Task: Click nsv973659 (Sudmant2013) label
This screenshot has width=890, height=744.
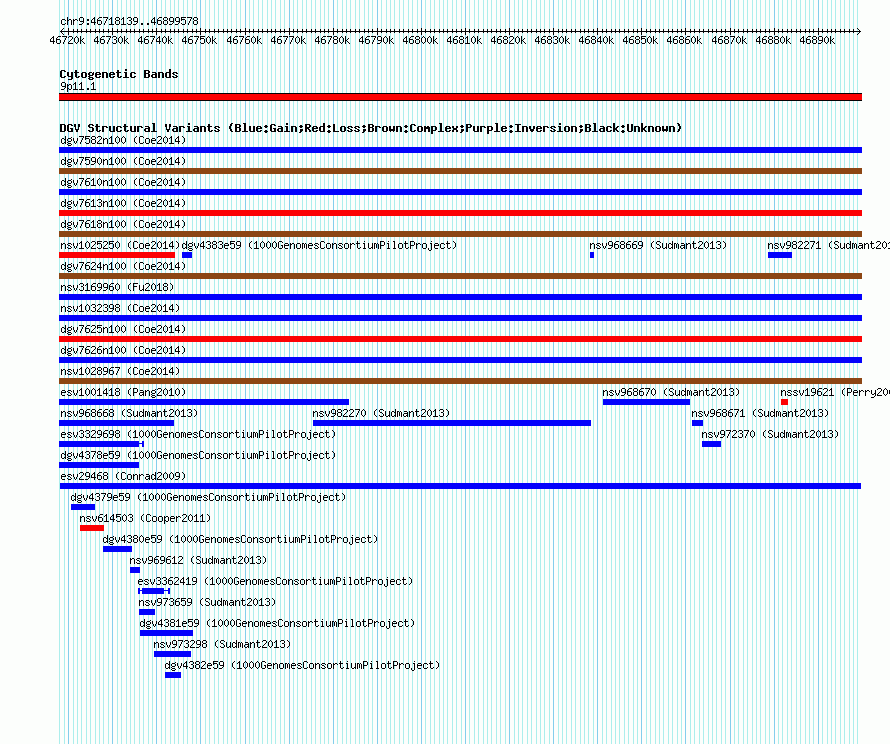Action: [x=207, y=602]
